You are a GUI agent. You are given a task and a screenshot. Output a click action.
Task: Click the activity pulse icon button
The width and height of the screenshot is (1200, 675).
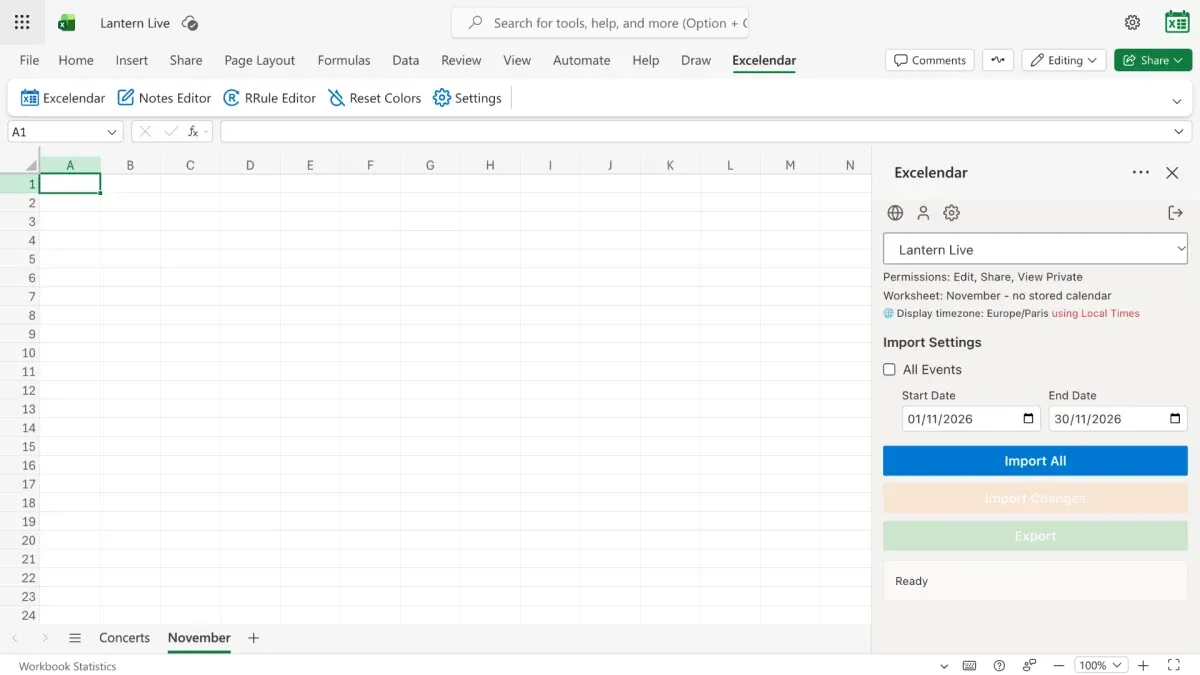coord(997,60)
